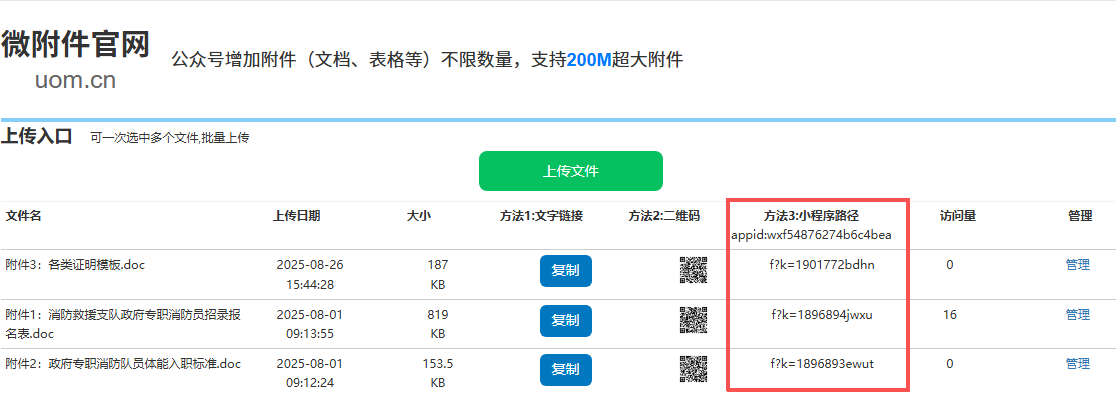The width and height of the screenshot is (1116, 397).
Task: Click upload date 2025-08-01 09:13:55
Action: coord(310,324)
